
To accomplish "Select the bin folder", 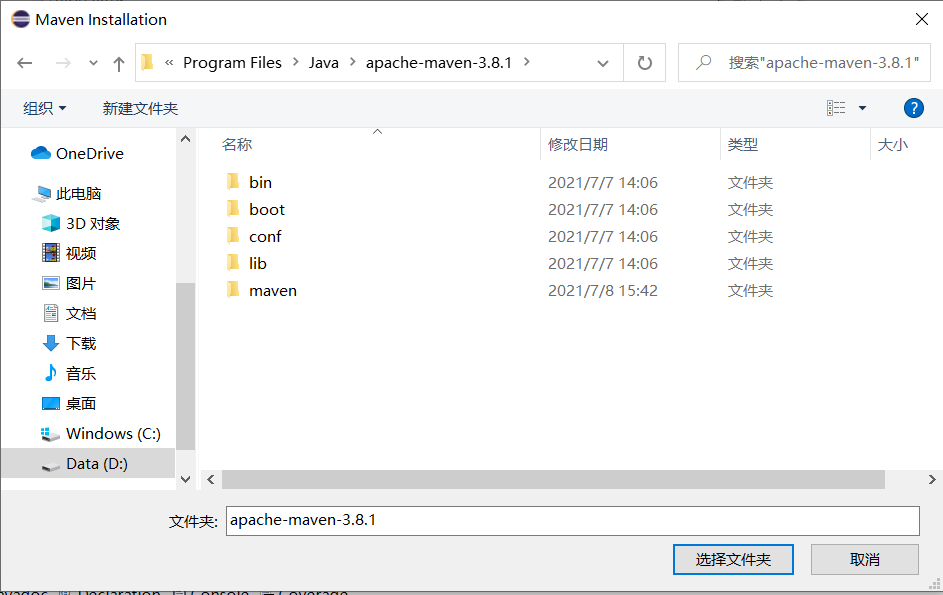I will point(260,182).
